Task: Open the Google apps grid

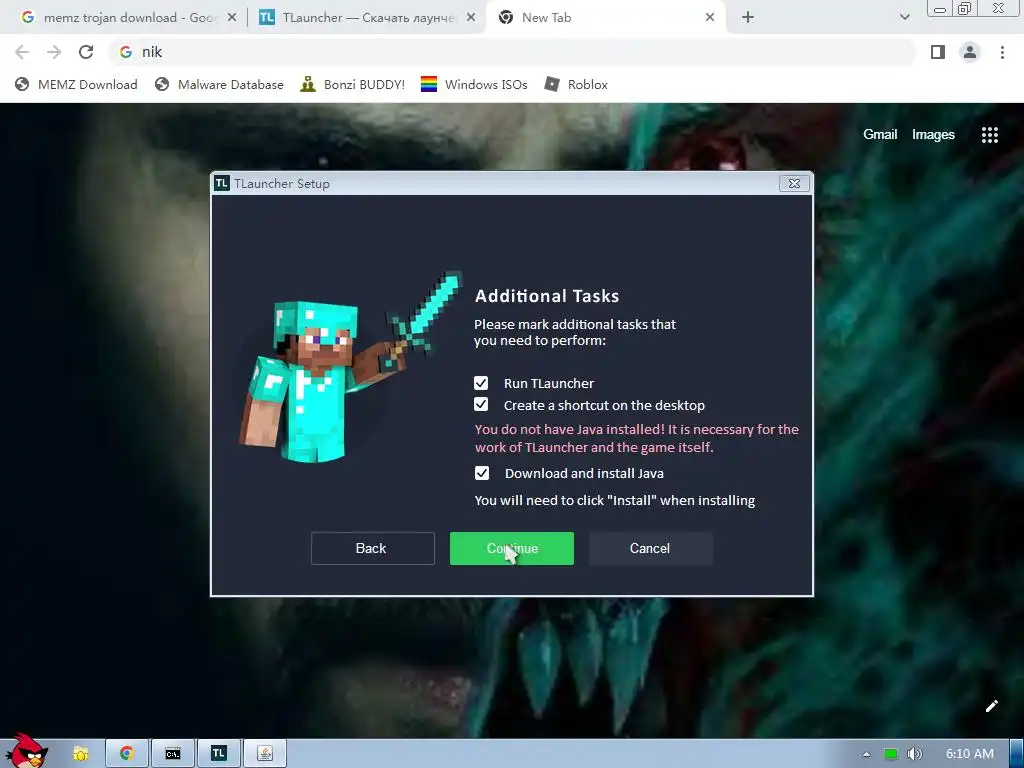Action: point(990,135)
